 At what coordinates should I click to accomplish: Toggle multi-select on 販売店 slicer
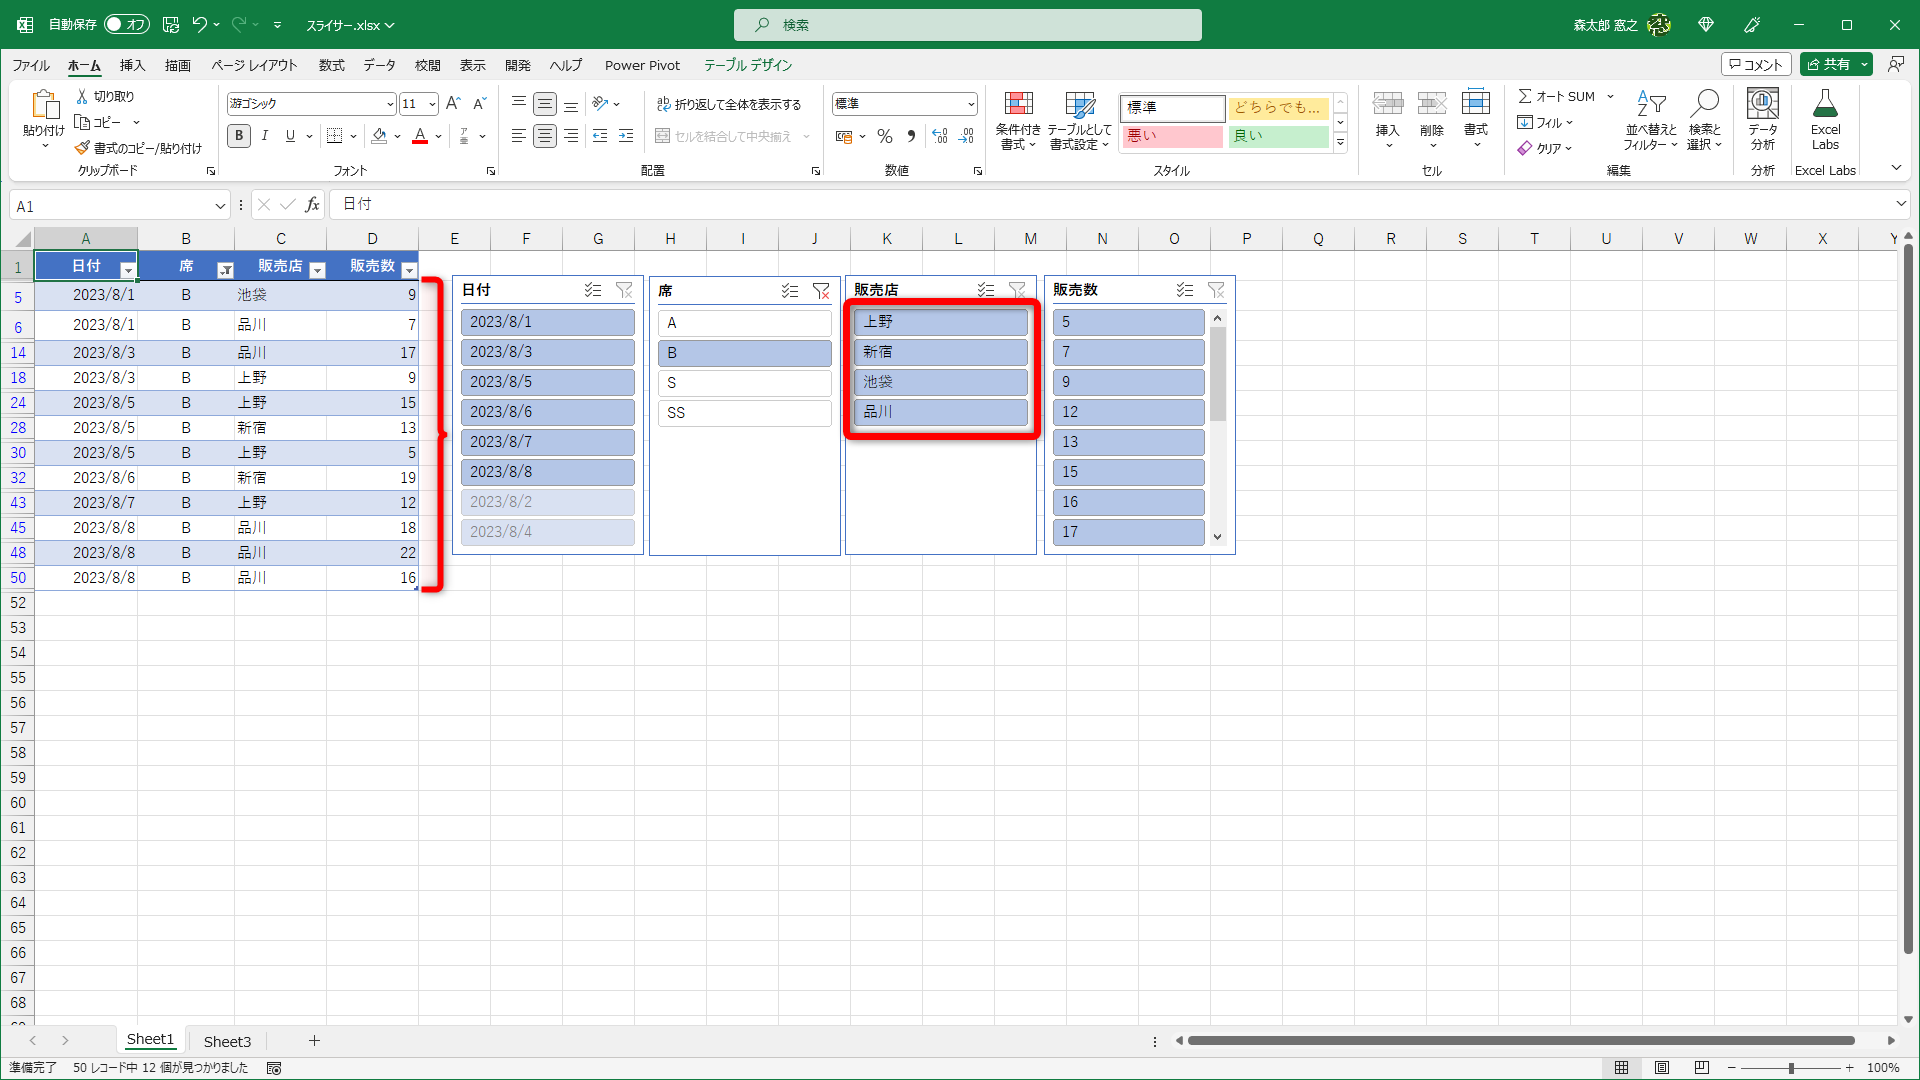coord(986,290)
